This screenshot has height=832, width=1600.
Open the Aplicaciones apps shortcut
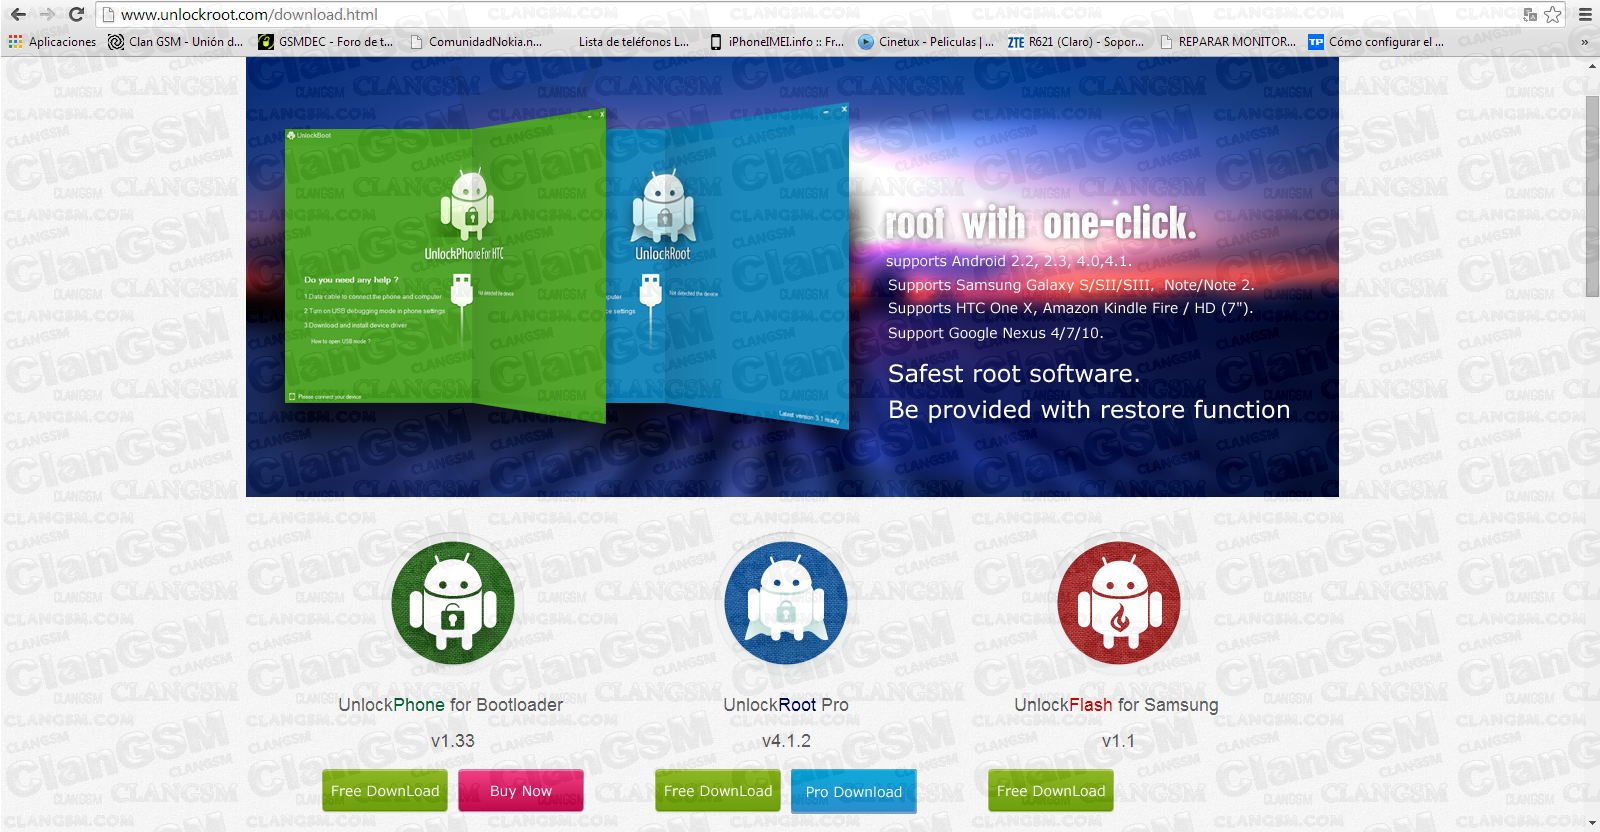click(53, 42)
